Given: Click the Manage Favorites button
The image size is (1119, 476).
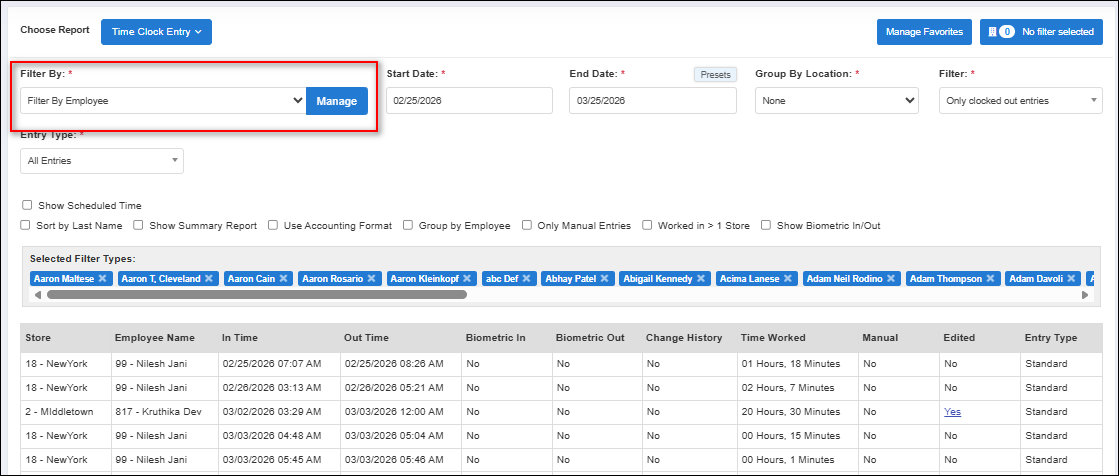Looking at the screenshot, I should [924, 32].
